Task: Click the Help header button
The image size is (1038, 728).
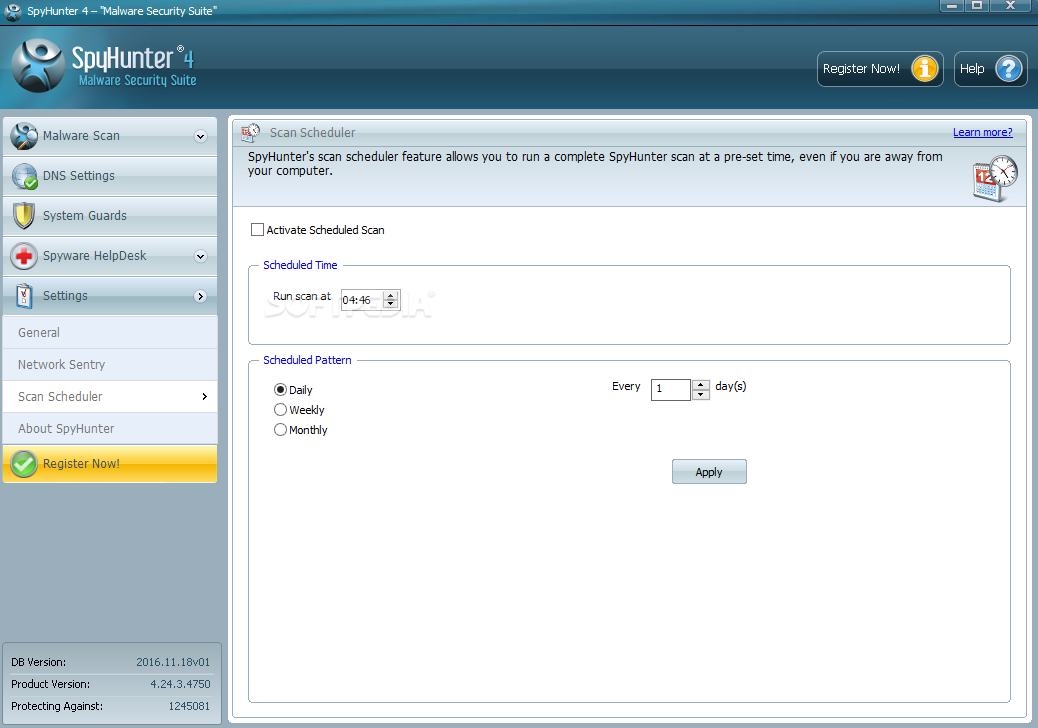Action: (990, 69)
